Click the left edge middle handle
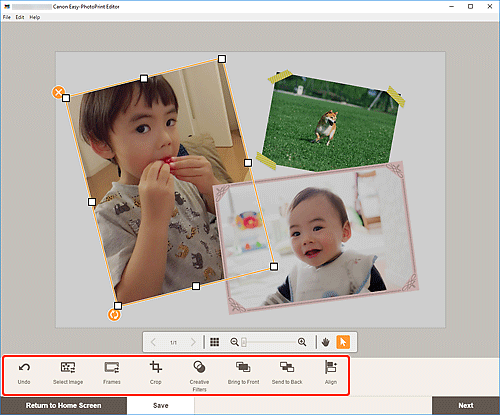Screen dimensions: 500x415 click(x=92, y=202)
